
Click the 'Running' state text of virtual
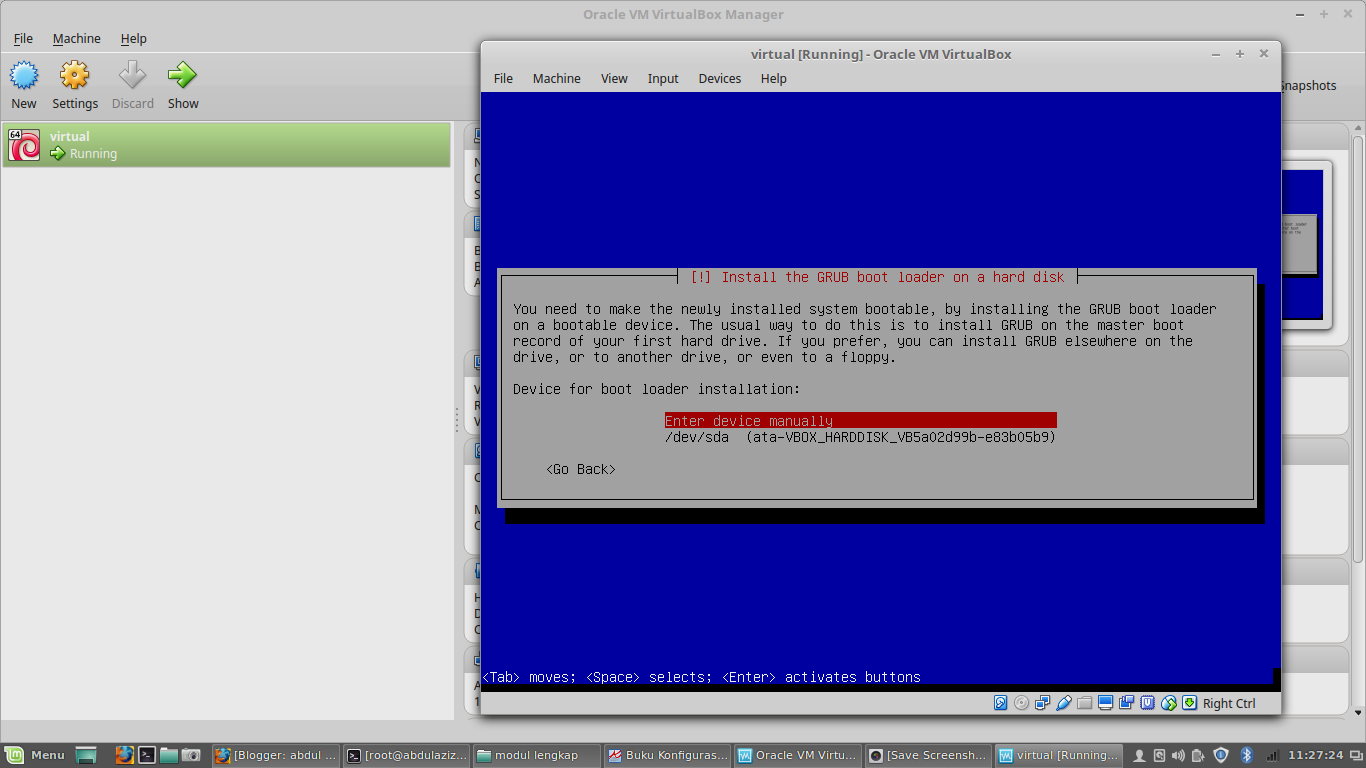click(93, 154)
